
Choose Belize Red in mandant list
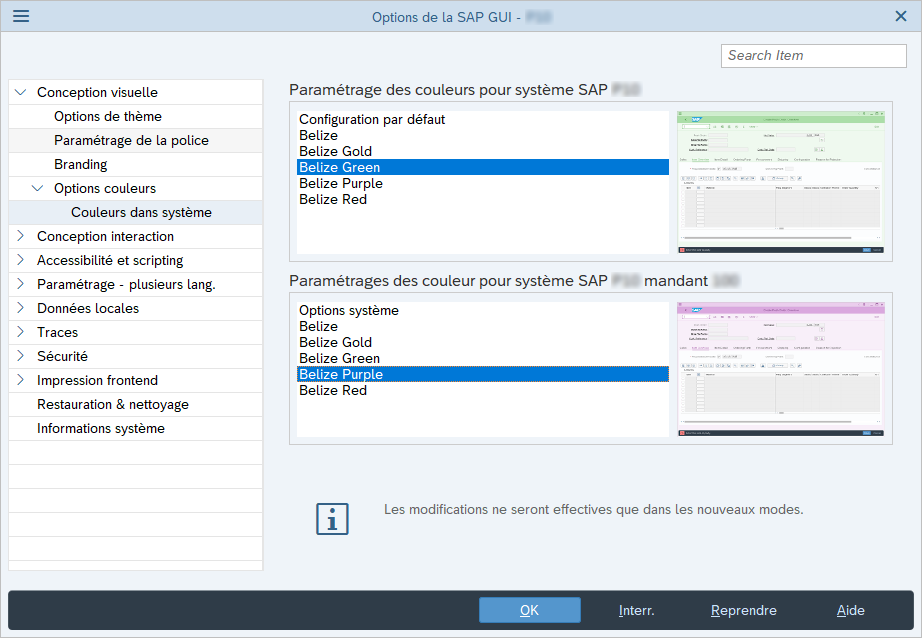tap(483, 390)
